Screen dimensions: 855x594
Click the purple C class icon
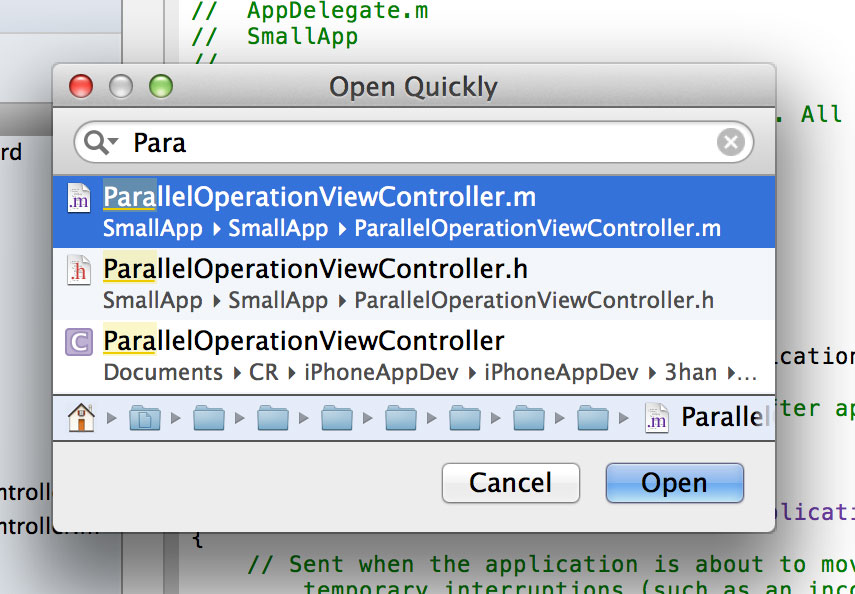click(79, 342)
